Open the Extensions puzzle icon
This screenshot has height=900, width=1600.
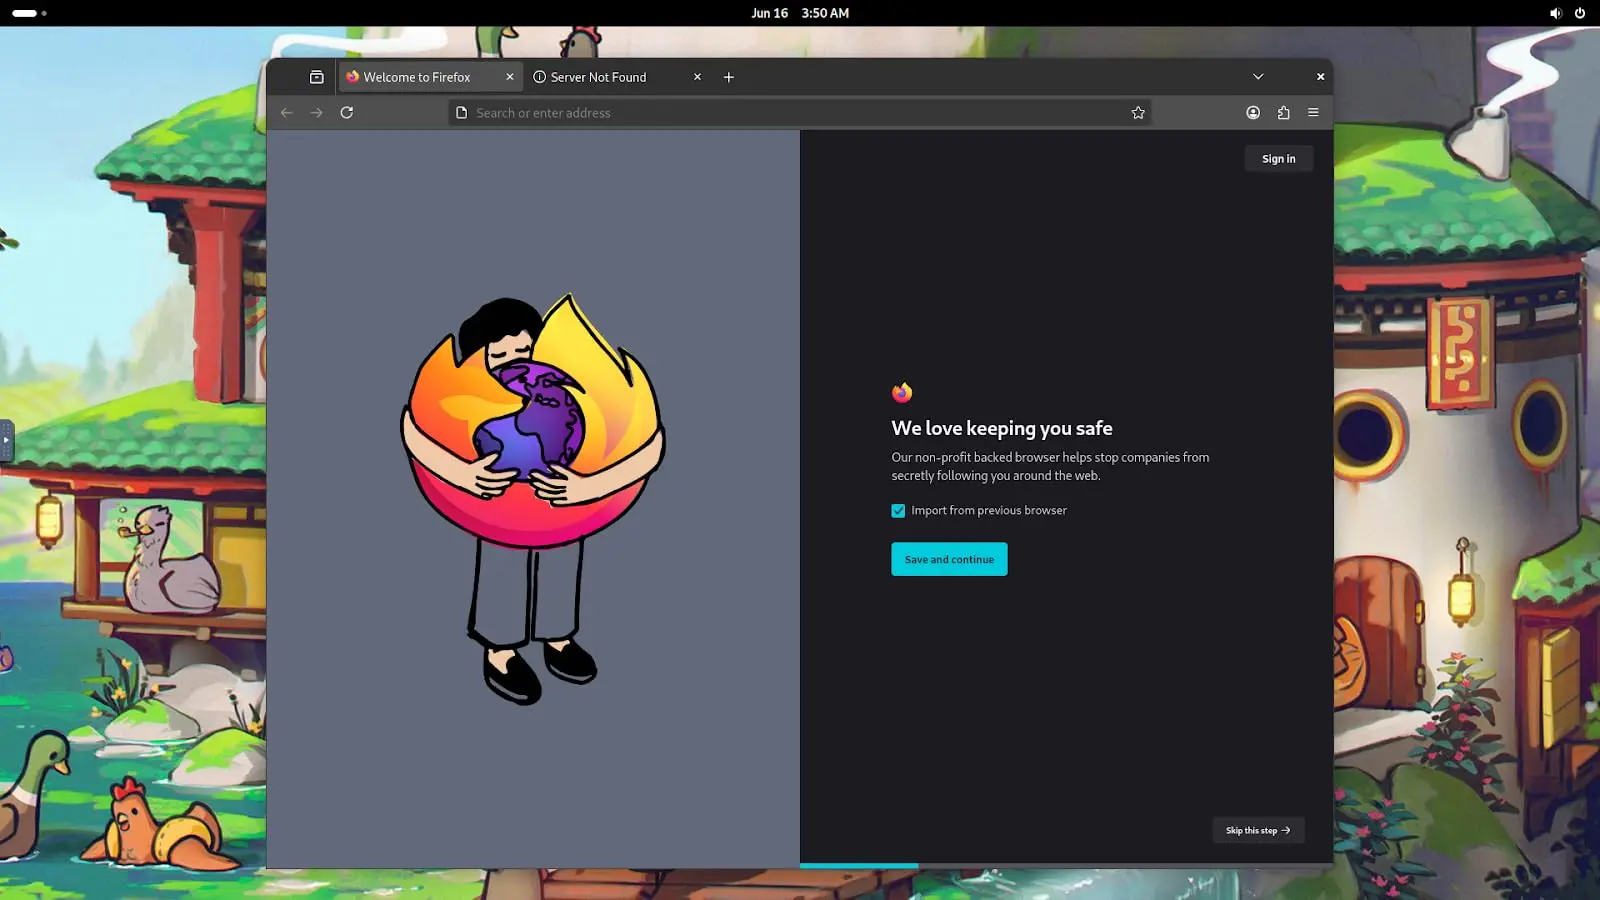[x=1283, y=113]
